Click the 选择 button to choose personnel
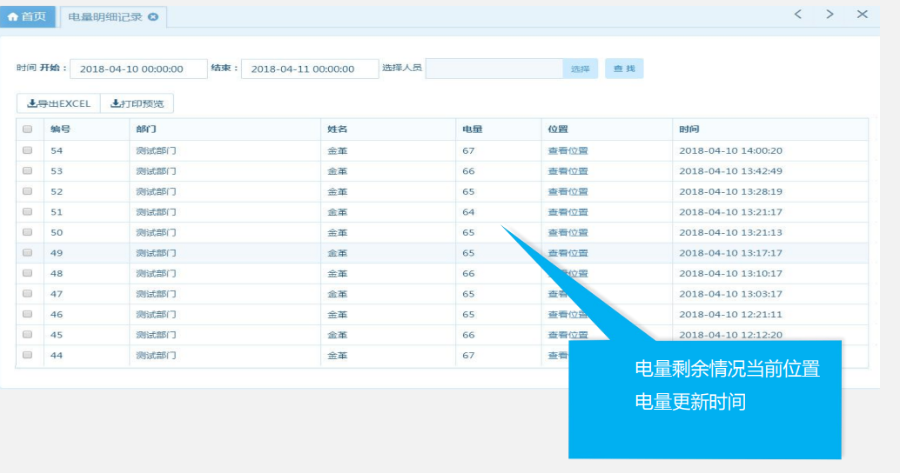 tap(580, 69)
